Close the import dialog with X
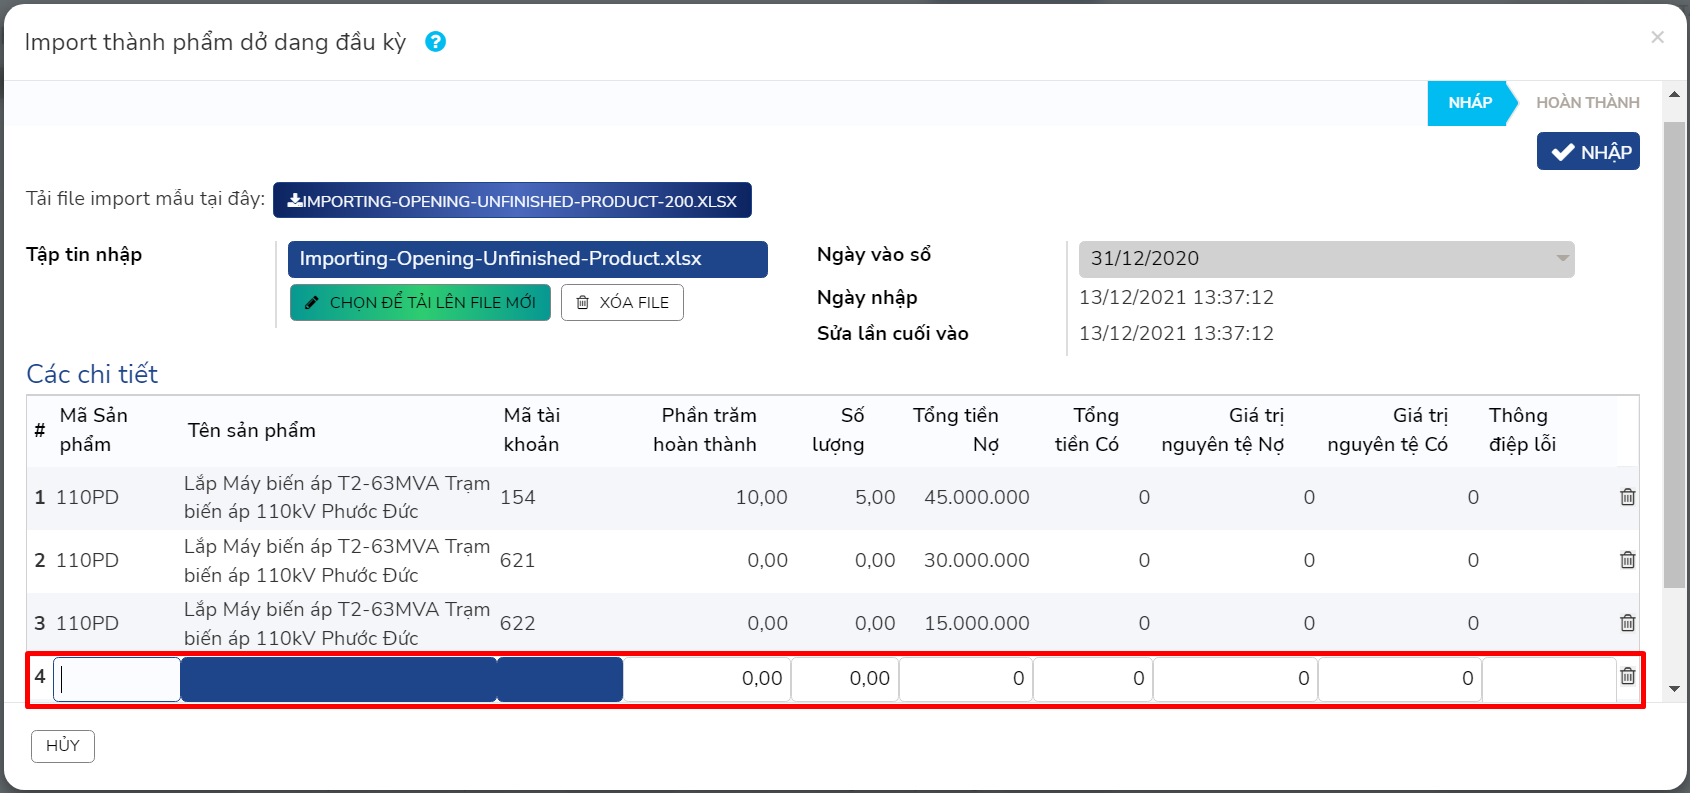 click(x=1657, y=37)
